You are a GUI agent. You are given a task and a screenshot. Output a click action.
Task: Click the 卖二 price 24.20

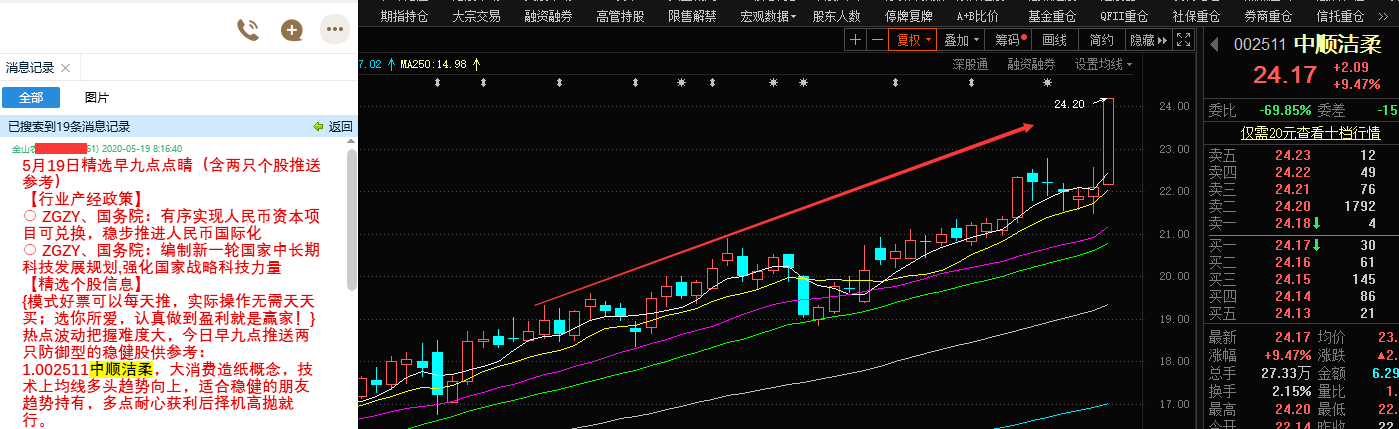[x=1292, y=206]
